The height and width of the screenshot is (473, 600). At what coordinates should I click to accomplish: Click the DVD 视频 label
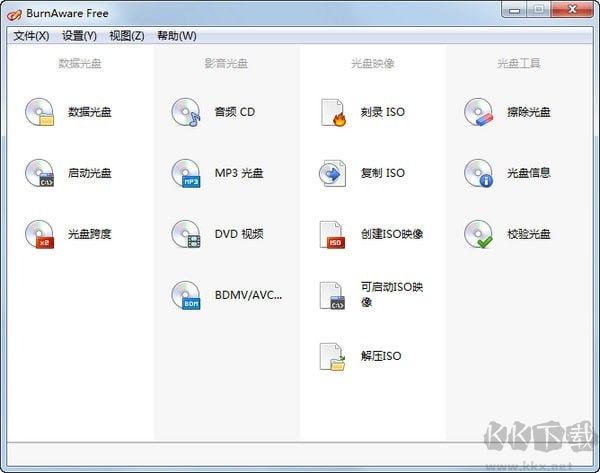239,234
